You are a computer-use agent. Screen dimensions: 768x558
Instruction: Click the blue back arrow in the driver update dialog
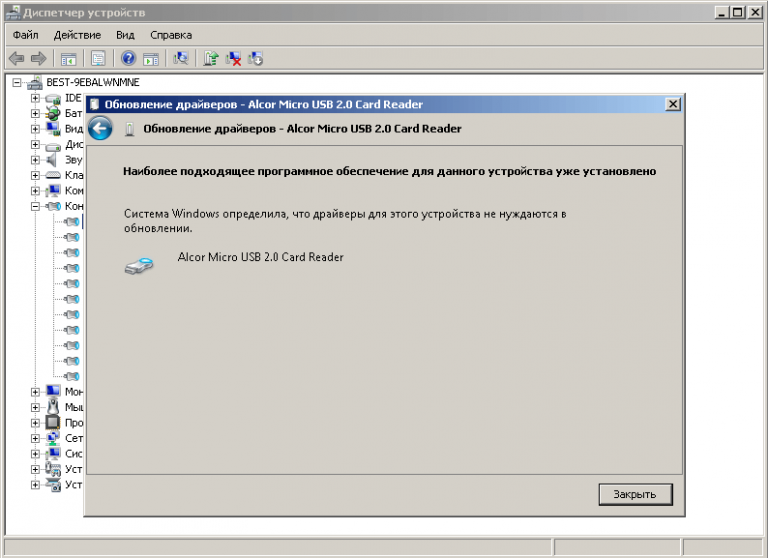(99, 128)
